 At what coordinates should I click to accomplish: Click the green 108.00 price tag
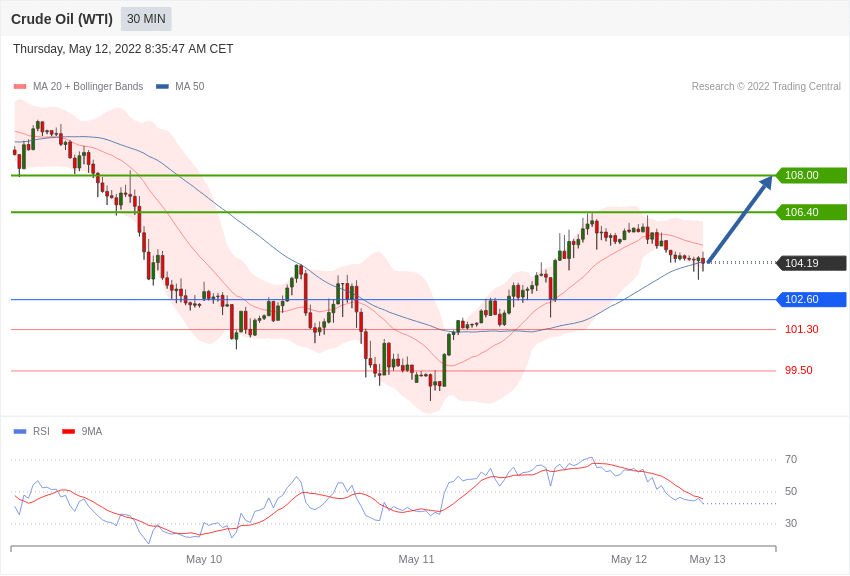coord(811,175)
